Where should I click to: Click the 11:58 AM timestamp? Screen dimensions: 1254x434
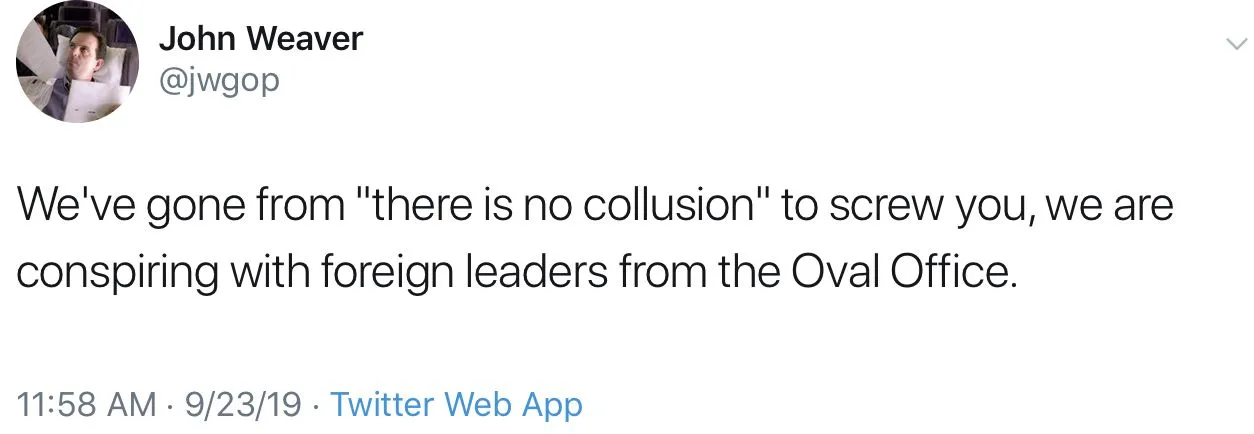[87, 405]
